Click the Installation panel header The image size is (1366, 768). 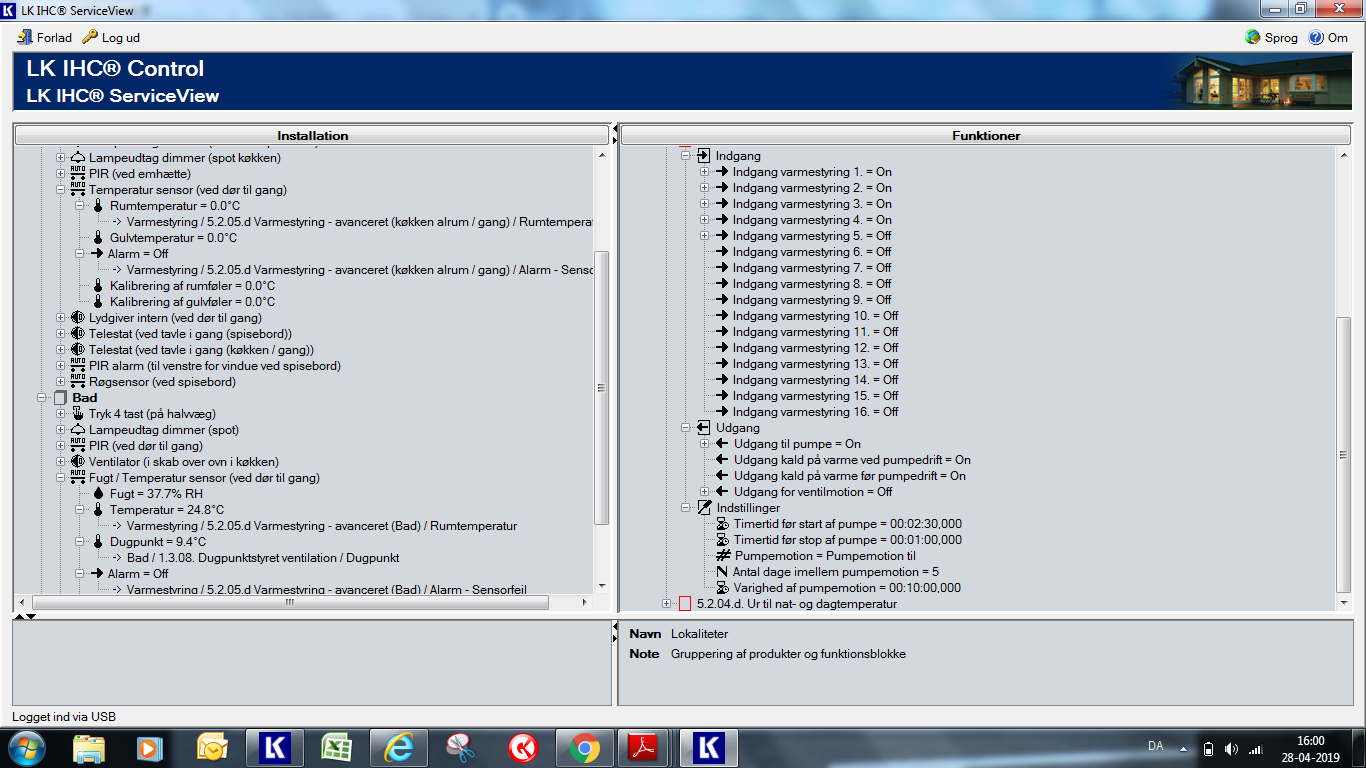(x=312, y=135)
